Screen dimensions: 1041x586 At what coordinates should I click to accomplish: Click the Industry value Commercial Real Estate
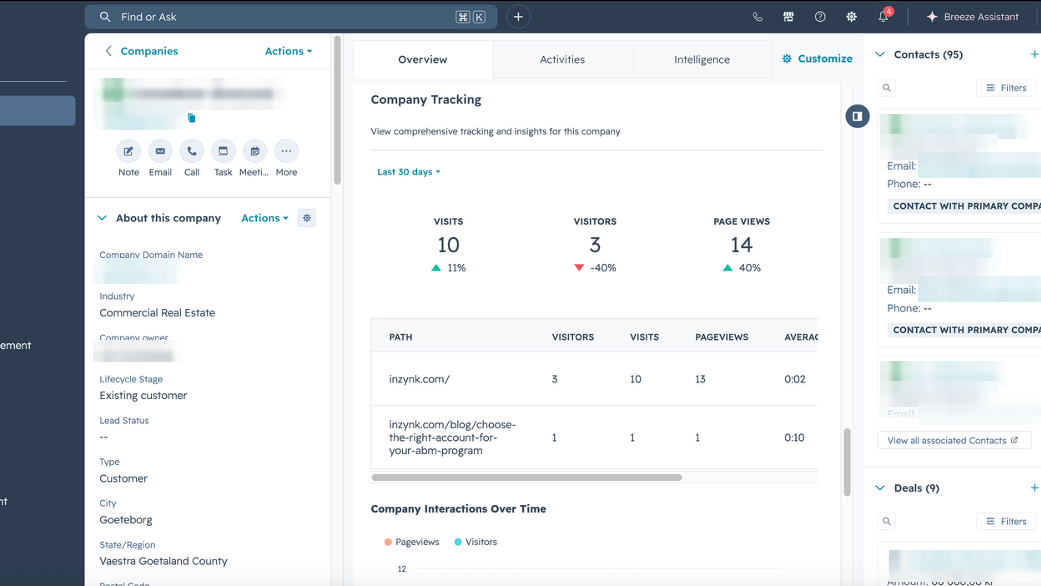(157, 313)
